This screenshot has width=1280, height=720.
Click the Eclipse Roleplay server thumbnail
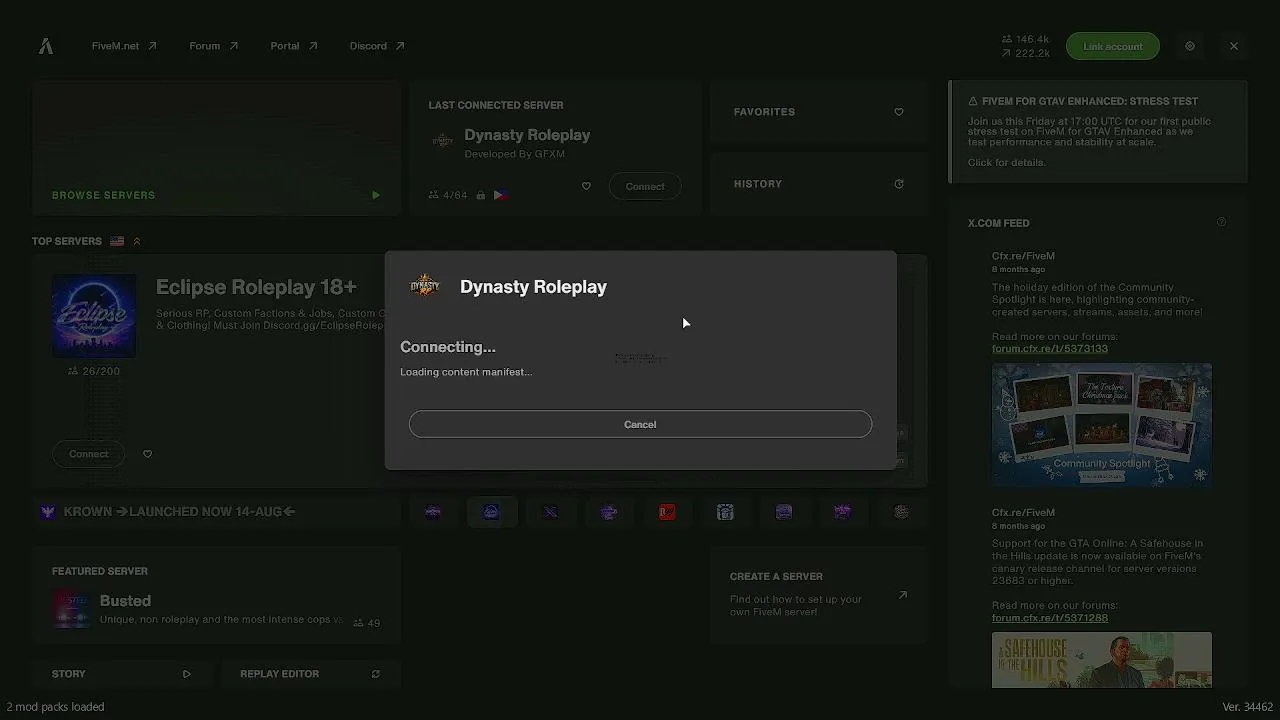click(x=94, y=316)
